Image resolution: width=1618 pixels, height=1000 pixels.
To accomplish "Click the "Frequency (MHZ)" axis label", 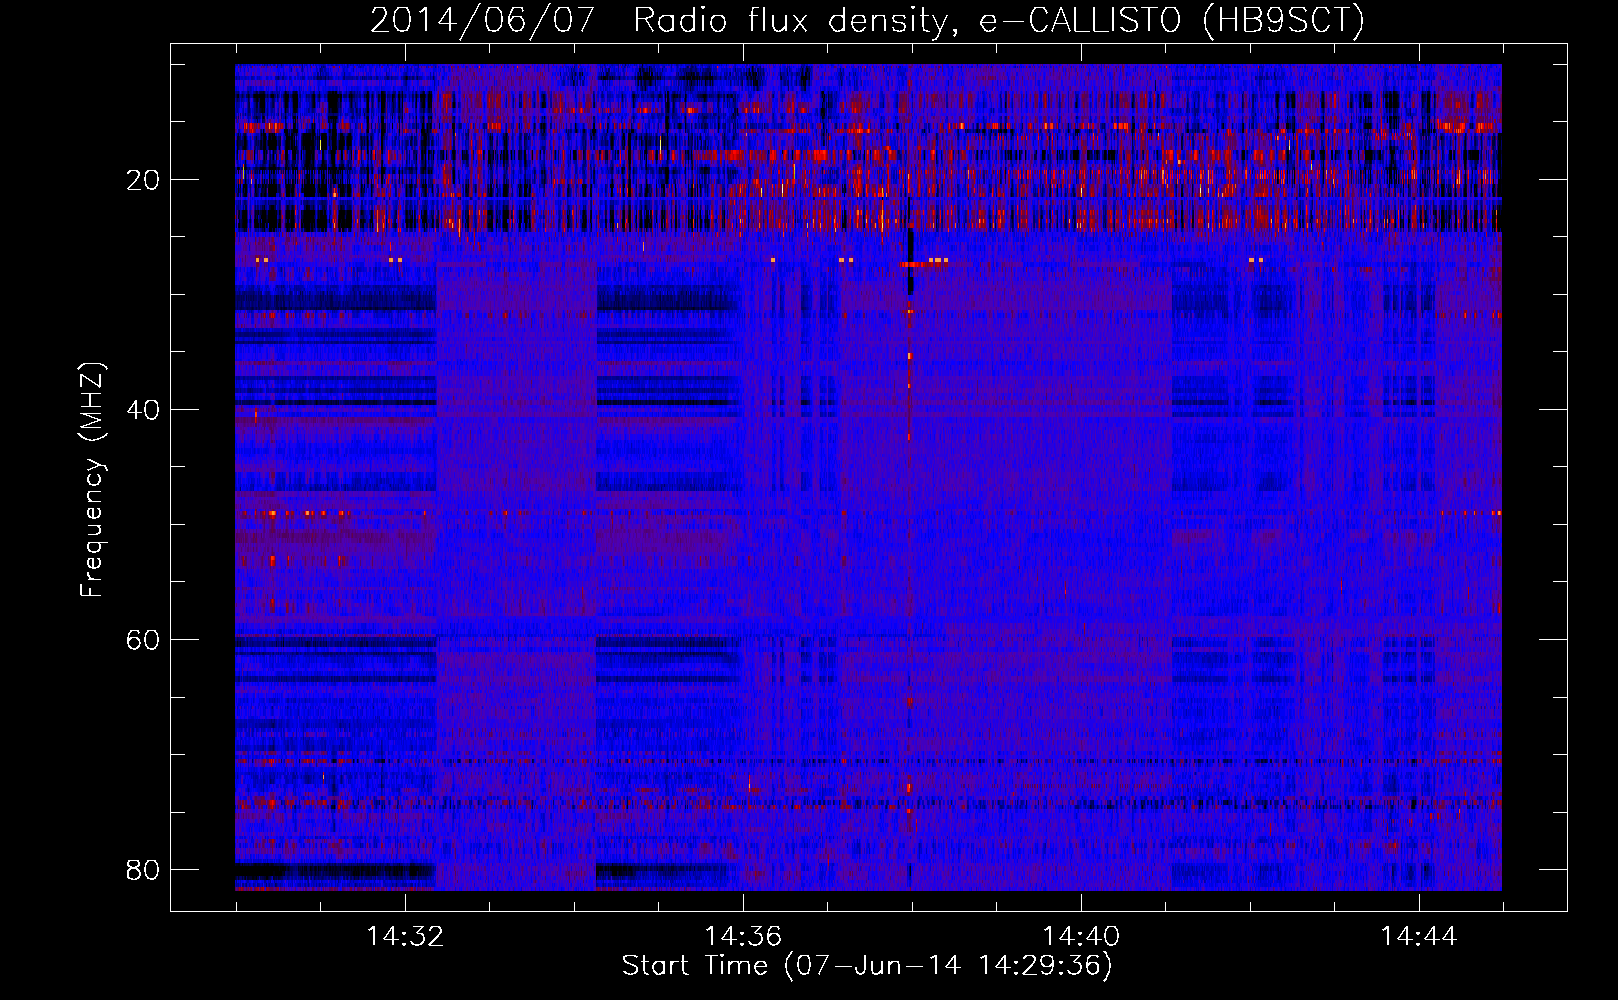I will 92,480.
